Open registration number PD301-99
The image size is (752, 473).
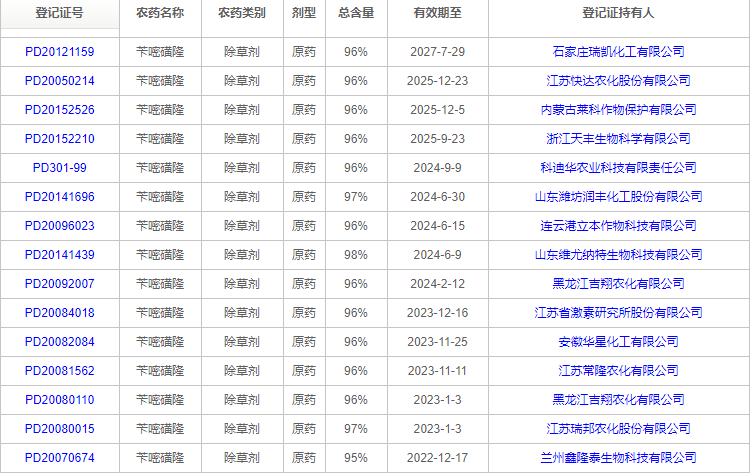(59, 168)
